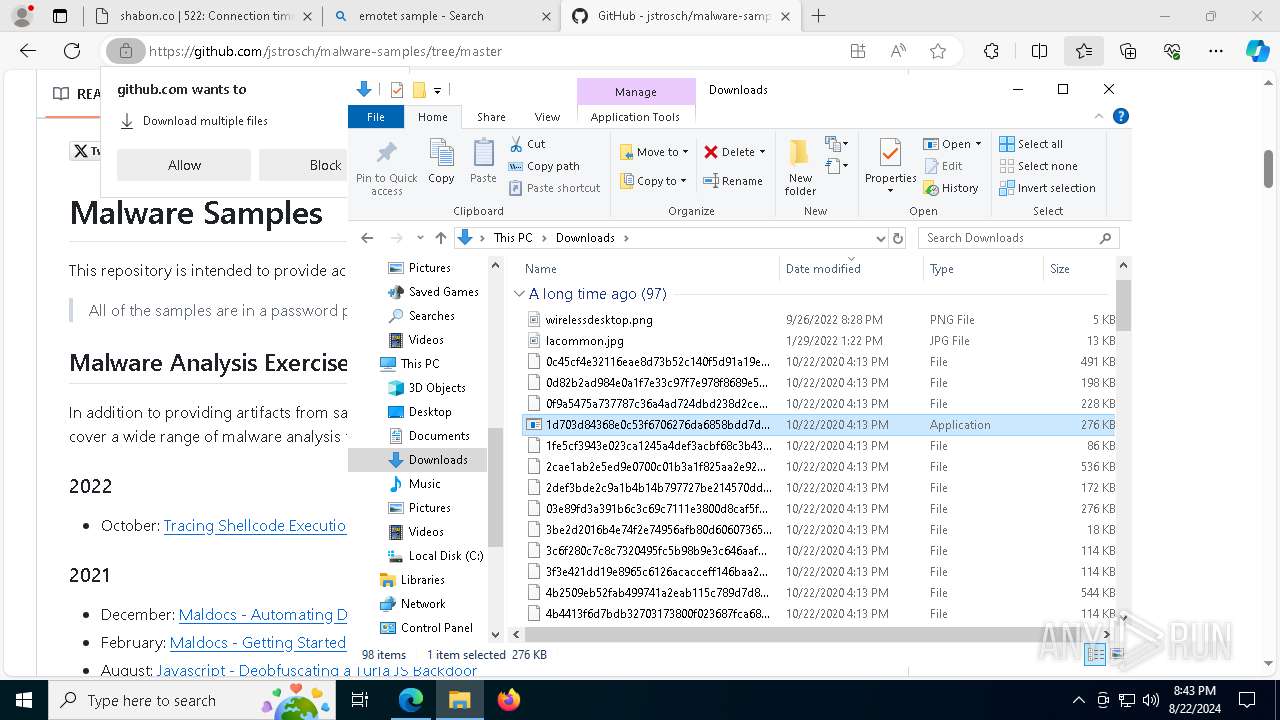1280x720 pixels.
Task: Select Control Panel in navigation pane
Action: [x=436, y=627]
